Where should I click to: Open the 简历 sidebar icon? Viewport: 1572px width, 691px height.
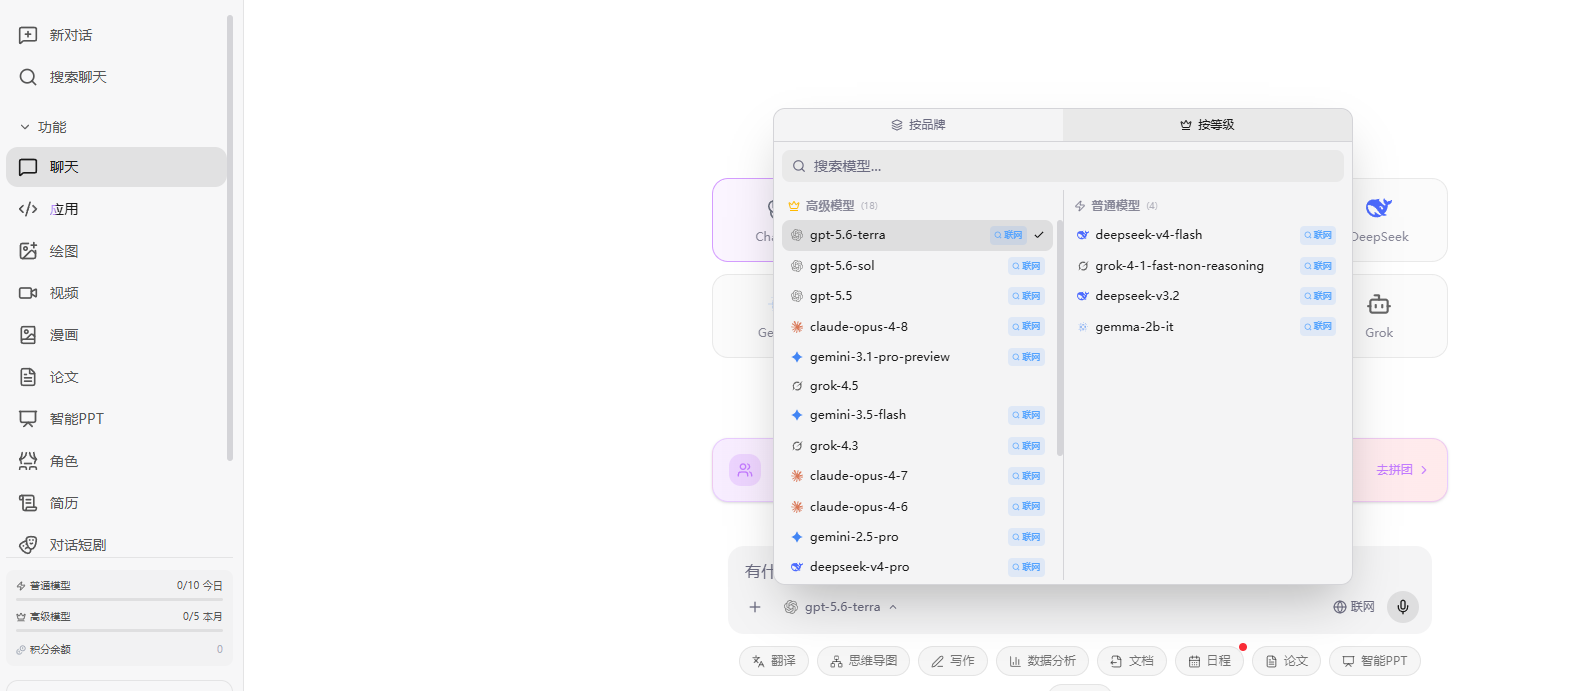(x=28, y=503)
